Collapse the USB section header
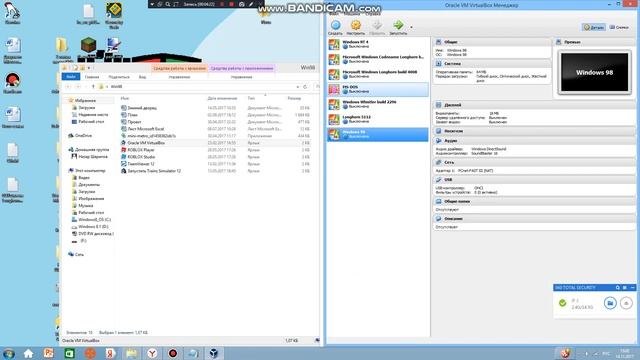Screen dimensions: 640x360 534,180
